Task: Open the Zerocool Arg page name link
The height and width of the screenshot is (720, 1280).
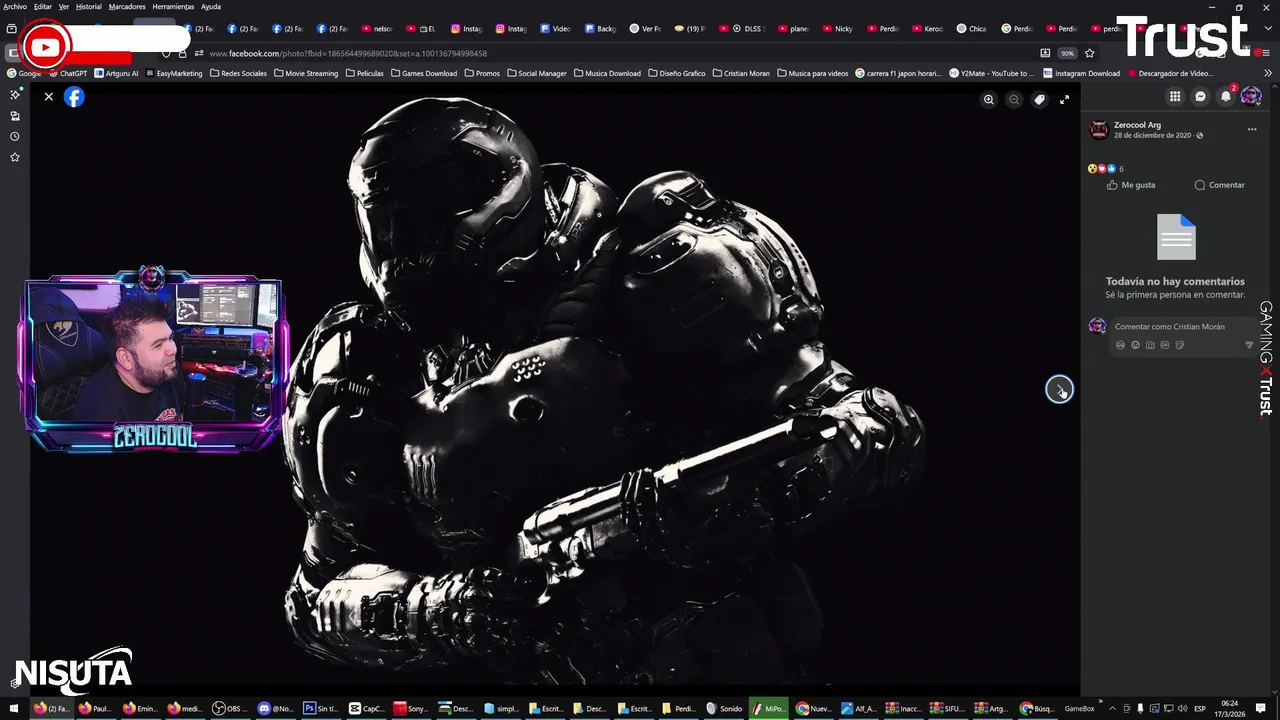Action: tap(1138, 125)
